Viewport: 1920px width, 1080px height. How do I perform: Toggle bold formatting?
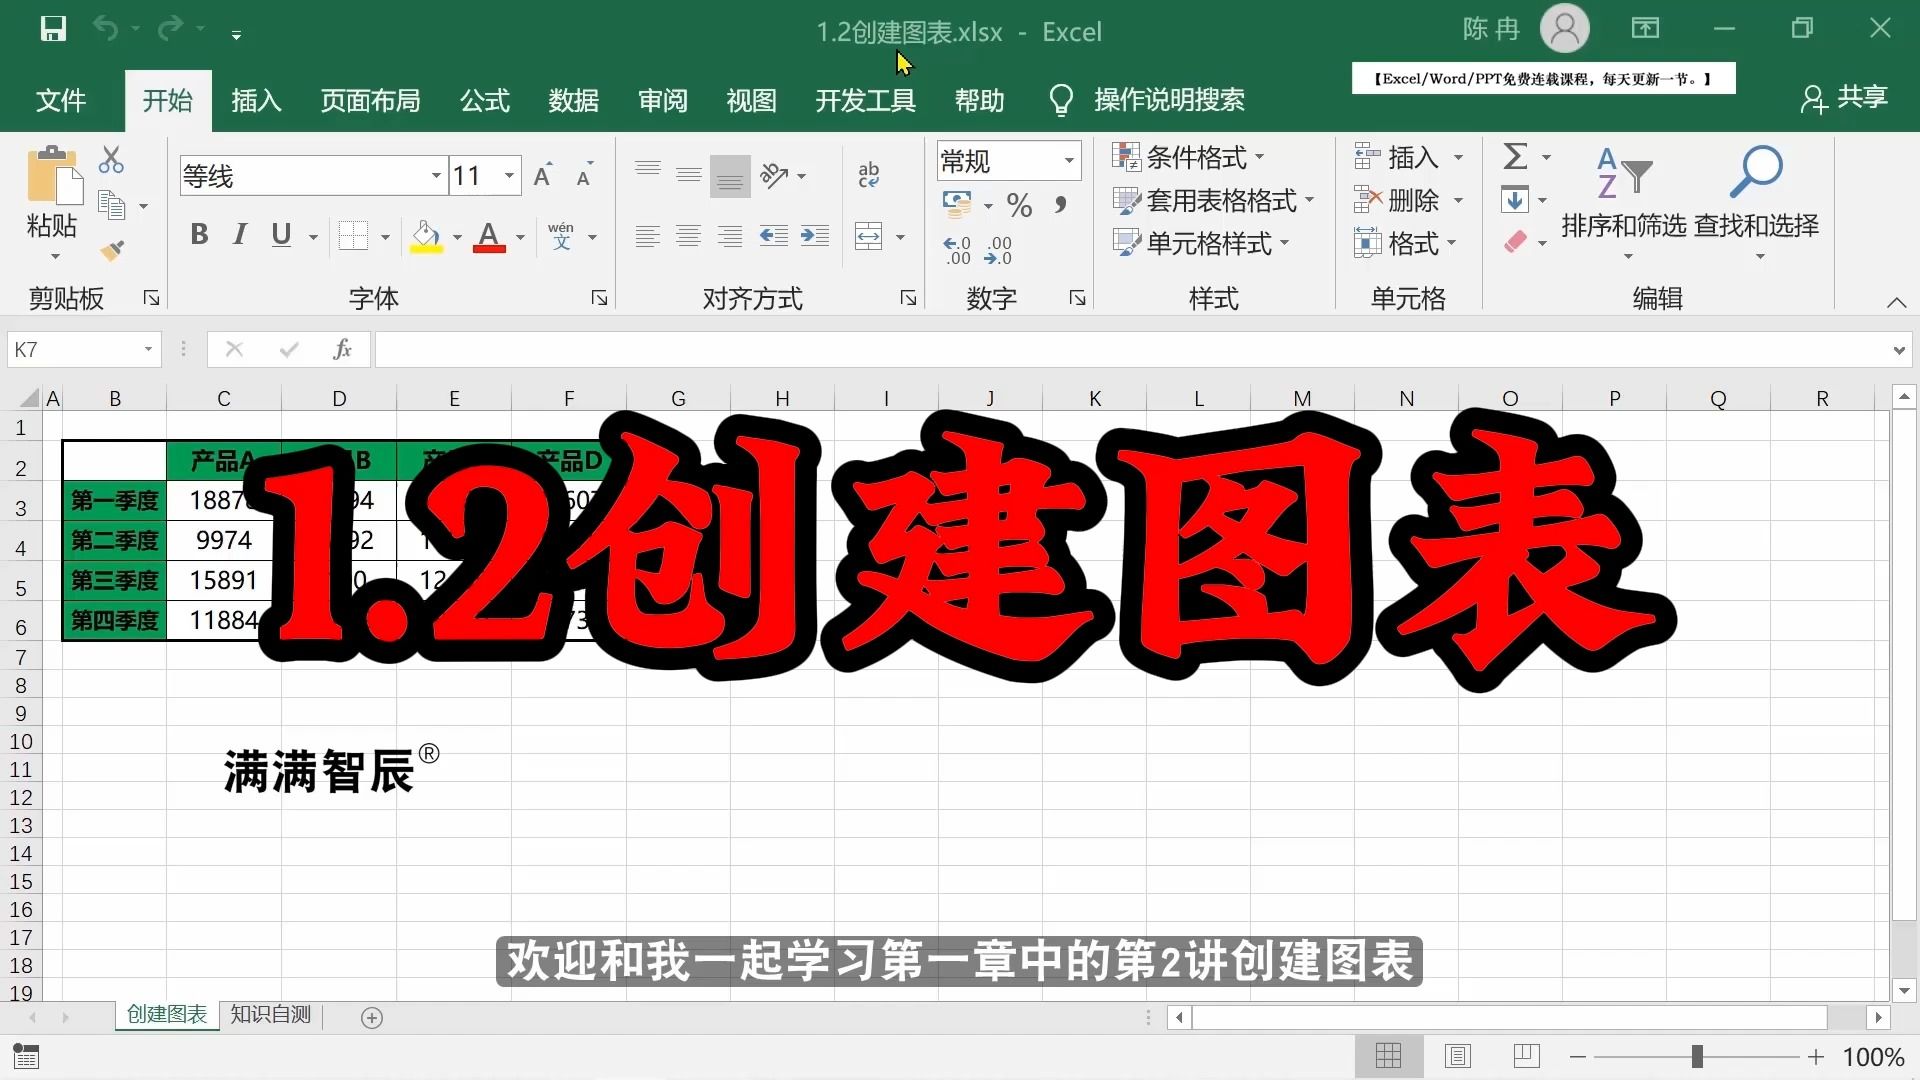click(x=198, y=235)
